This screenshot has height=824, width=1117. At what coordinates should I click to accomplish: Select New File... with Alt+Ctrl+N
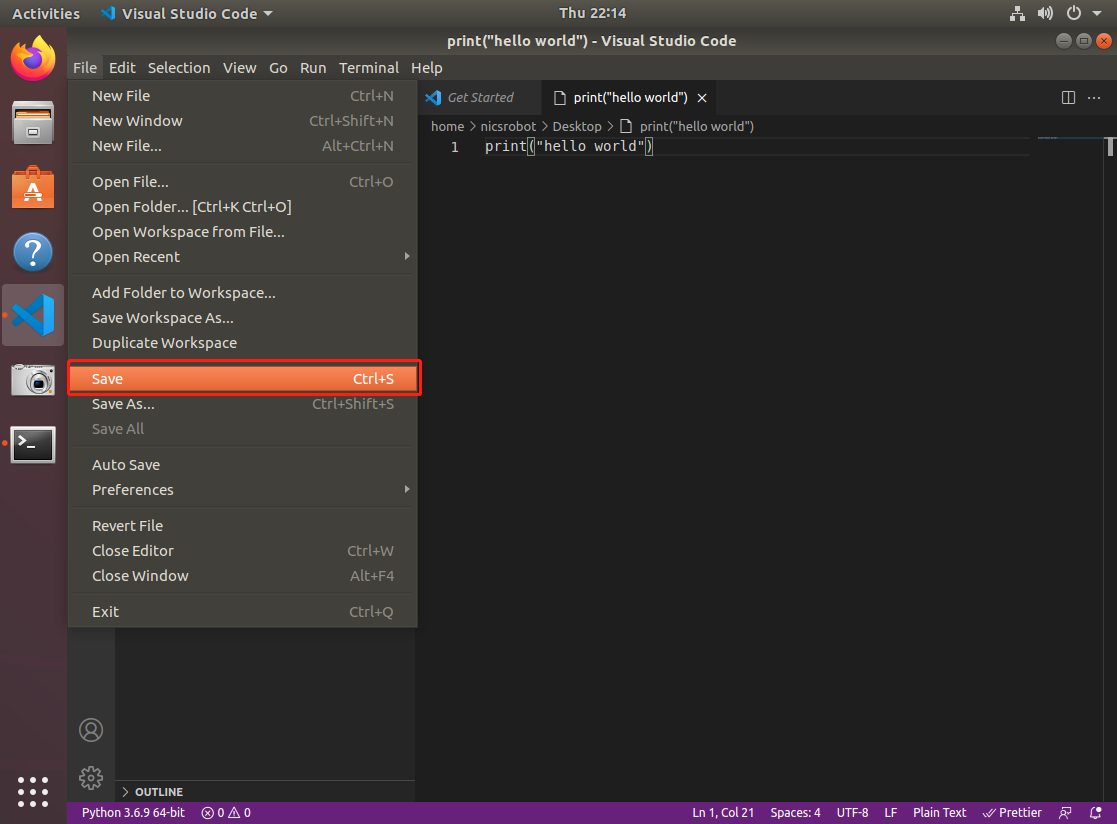pos(242,146)
